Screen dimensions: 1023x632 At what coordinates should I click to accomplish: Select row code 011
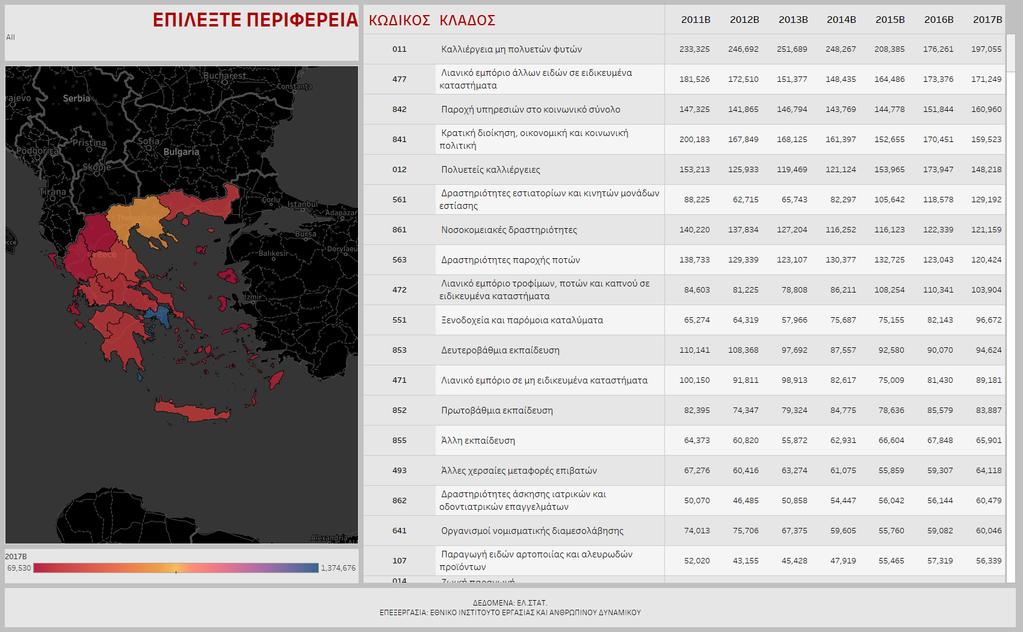399,49
